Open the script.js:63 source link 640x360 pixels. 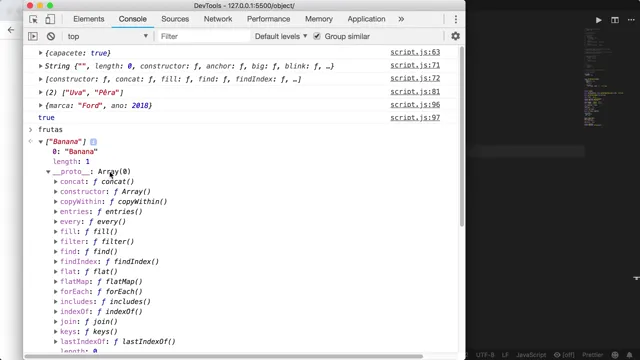click(x=415, y=52)
